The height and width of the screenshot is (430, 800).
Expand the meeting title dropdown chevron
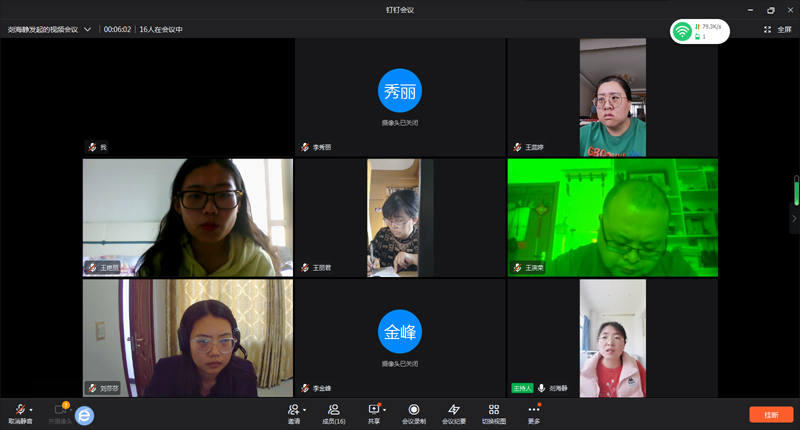[87, 30]
